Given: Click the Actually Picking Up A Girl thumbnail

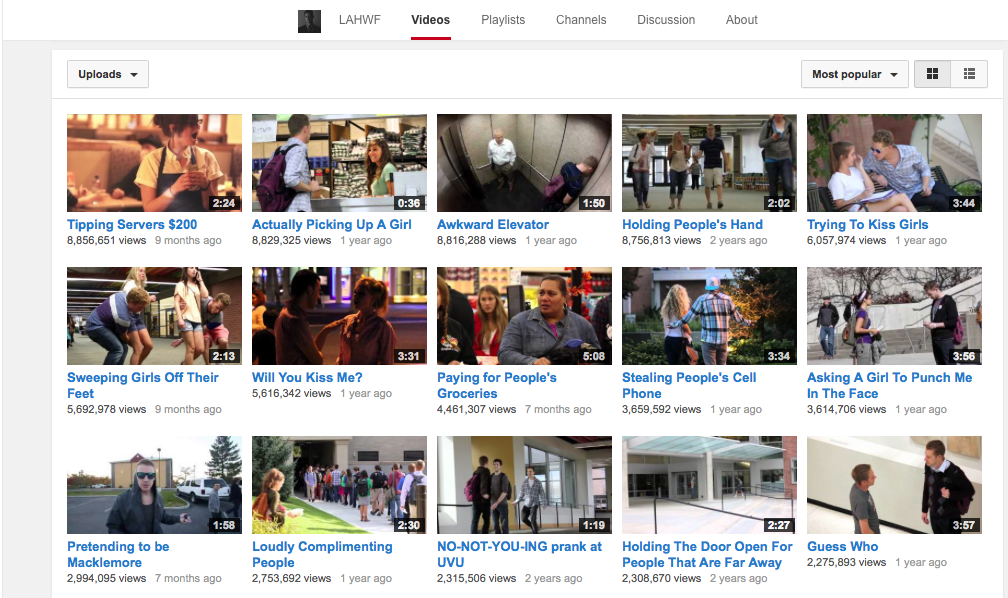Looking at the screenshot, I should click(339, 163).
